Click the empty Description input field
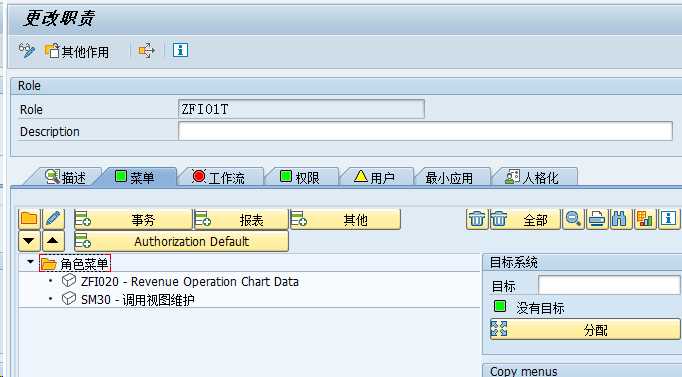Image resolution: width=682 pixels, height=377 pixels. [x=425, y=131]
